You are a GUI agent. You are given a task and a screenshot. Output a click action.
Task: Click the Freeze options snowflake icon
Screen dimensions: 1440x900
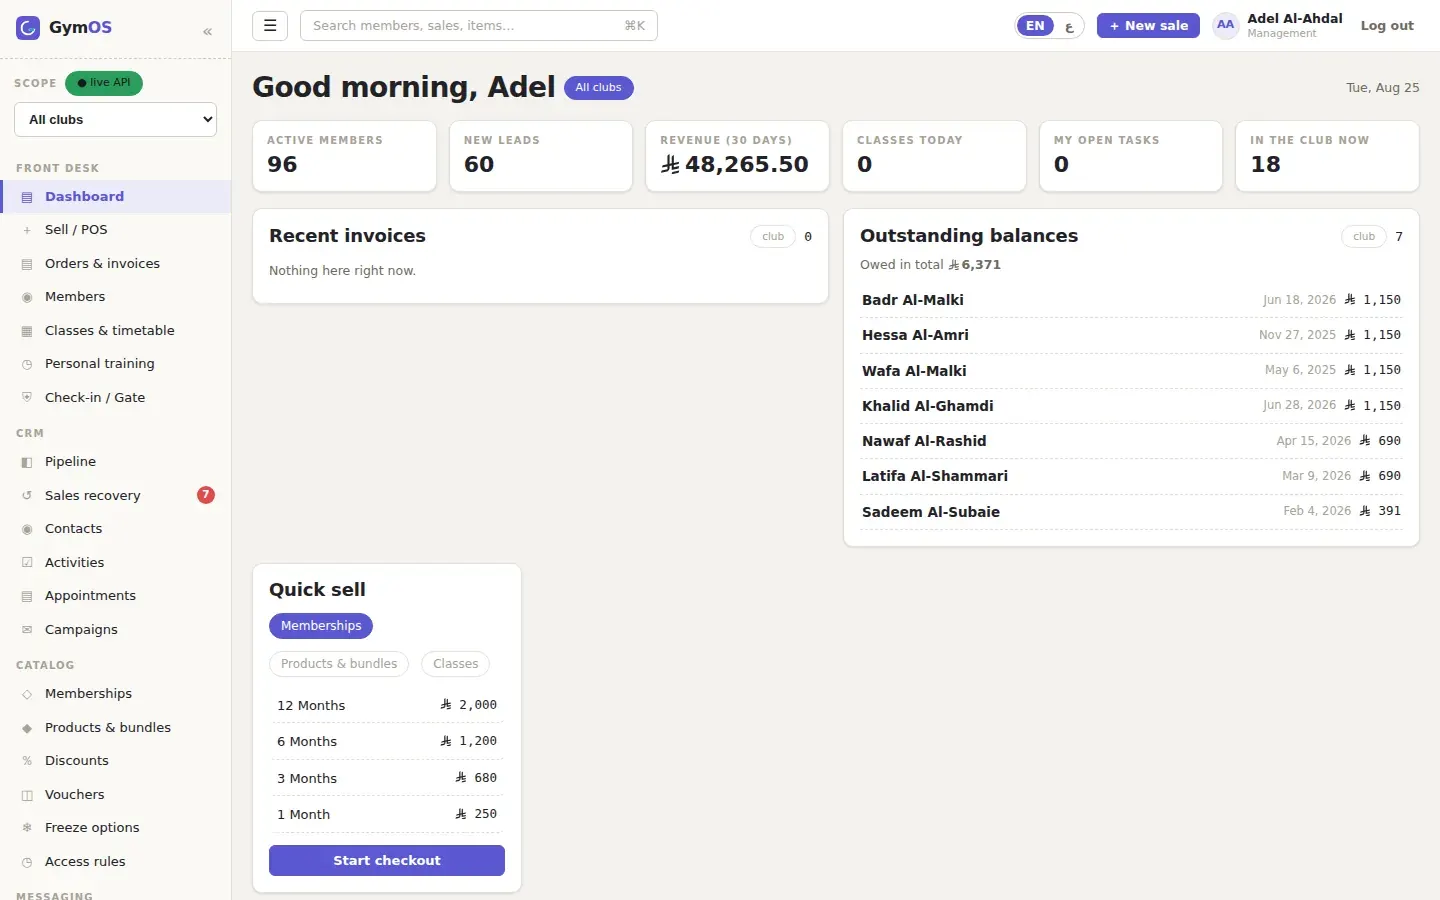[x=27, y=828]
